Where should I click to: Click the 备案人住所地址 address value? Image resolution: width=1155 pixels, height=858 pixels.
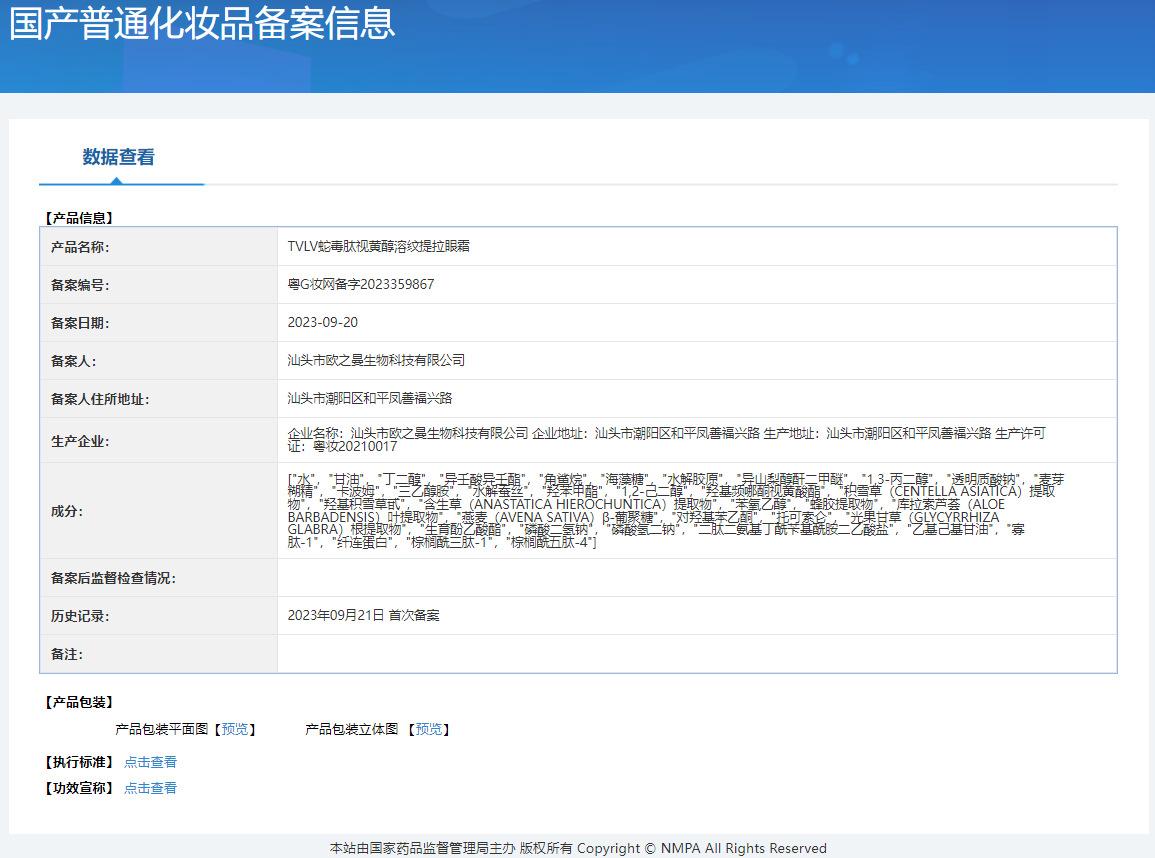pos(370,398)
